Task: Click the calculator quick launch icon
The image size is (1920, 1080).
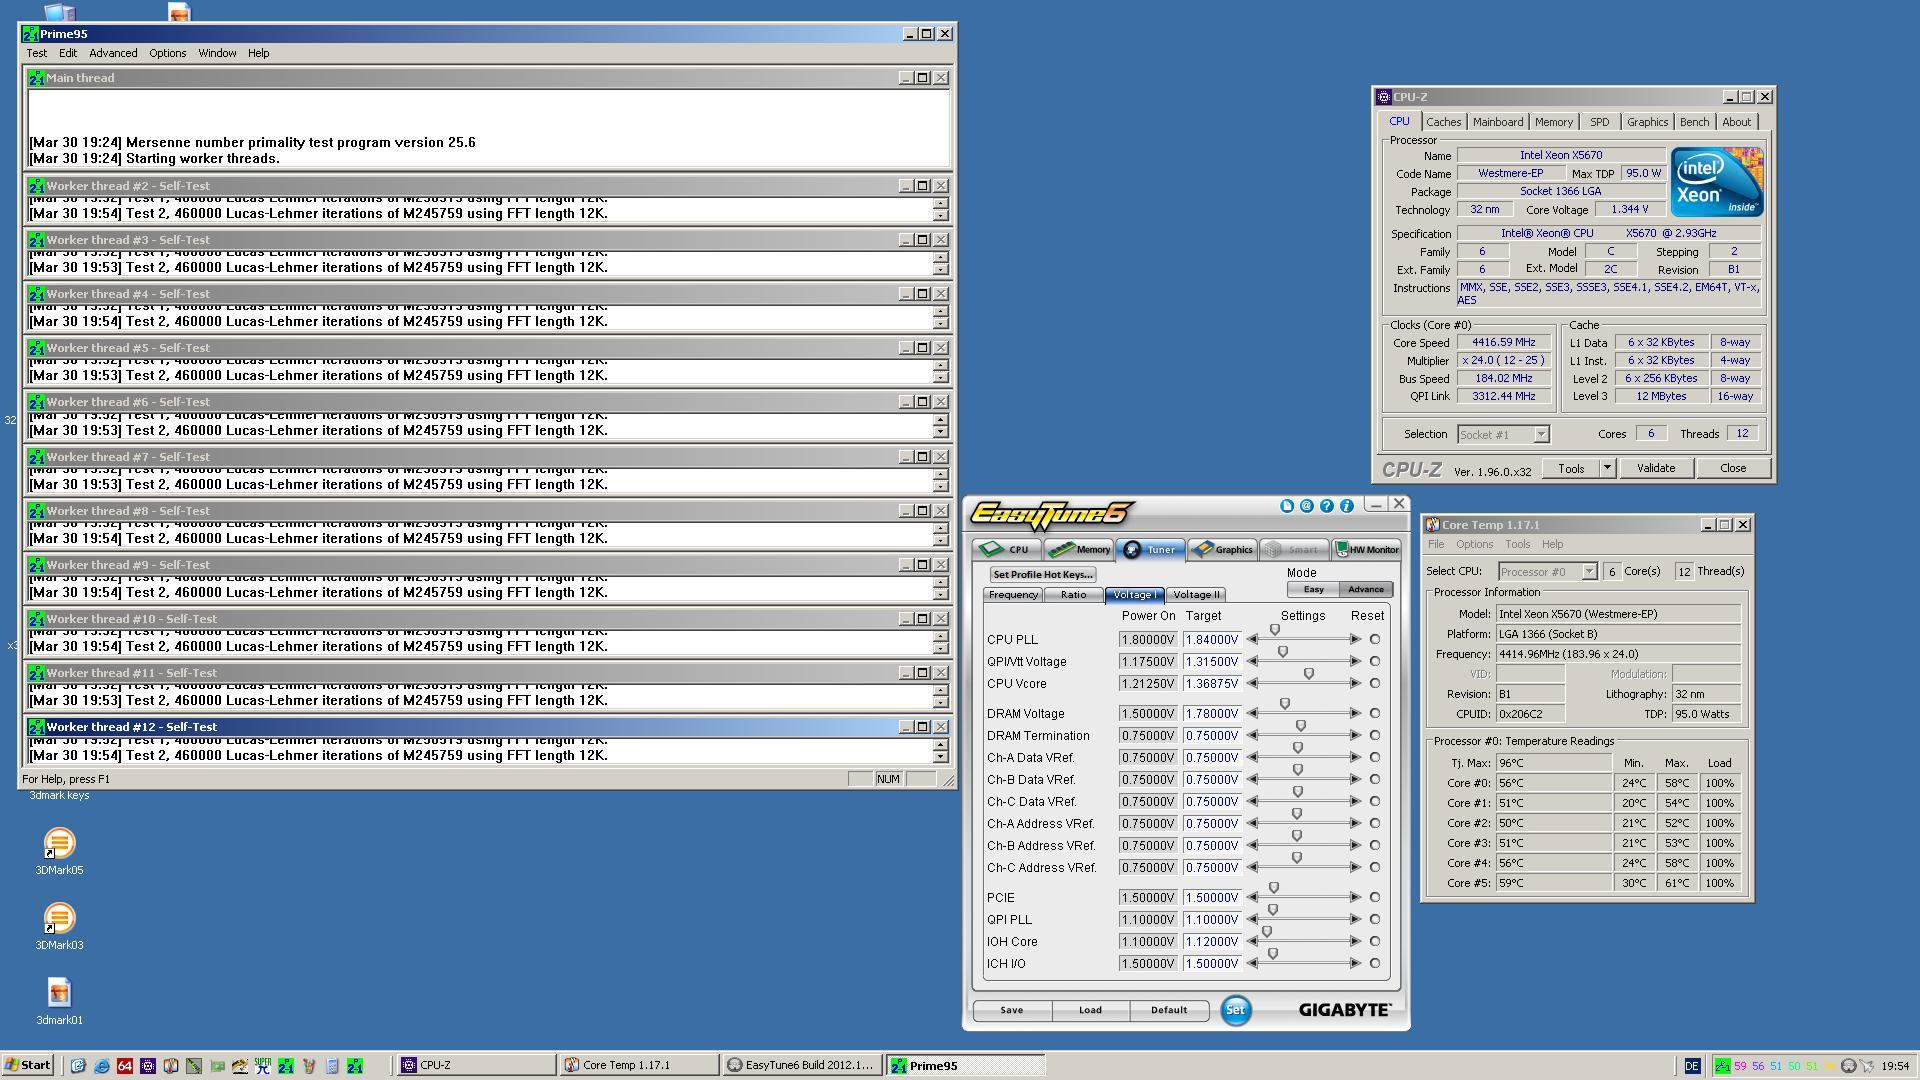Action: pos(331,1066)
